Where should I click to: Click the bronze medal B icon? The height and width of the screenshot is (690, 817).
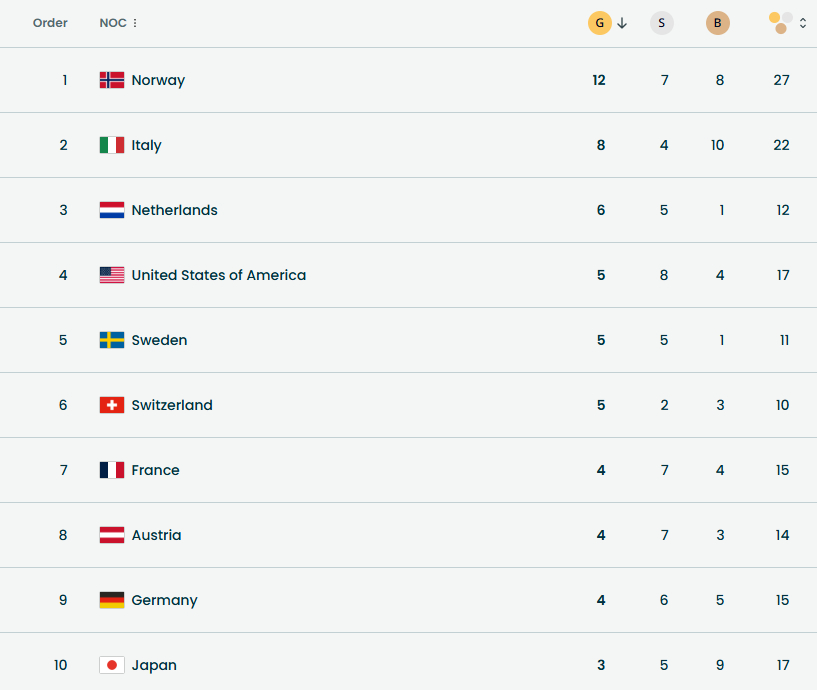coord(717,23)
